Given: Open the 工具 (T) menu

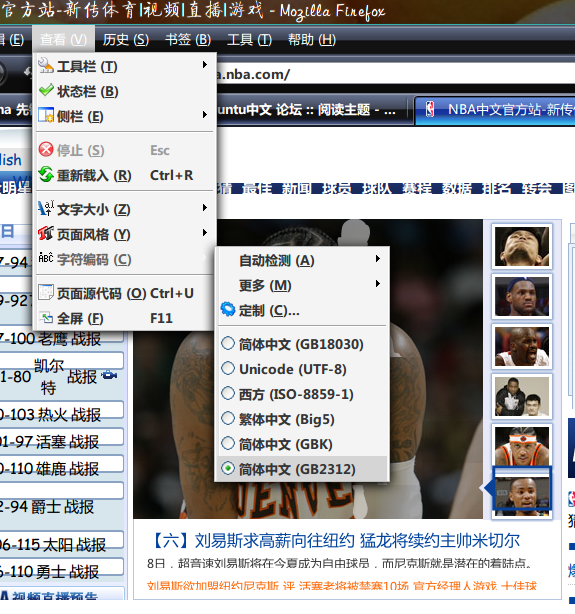Looking at the screenshot, I should tap(249, 40).
